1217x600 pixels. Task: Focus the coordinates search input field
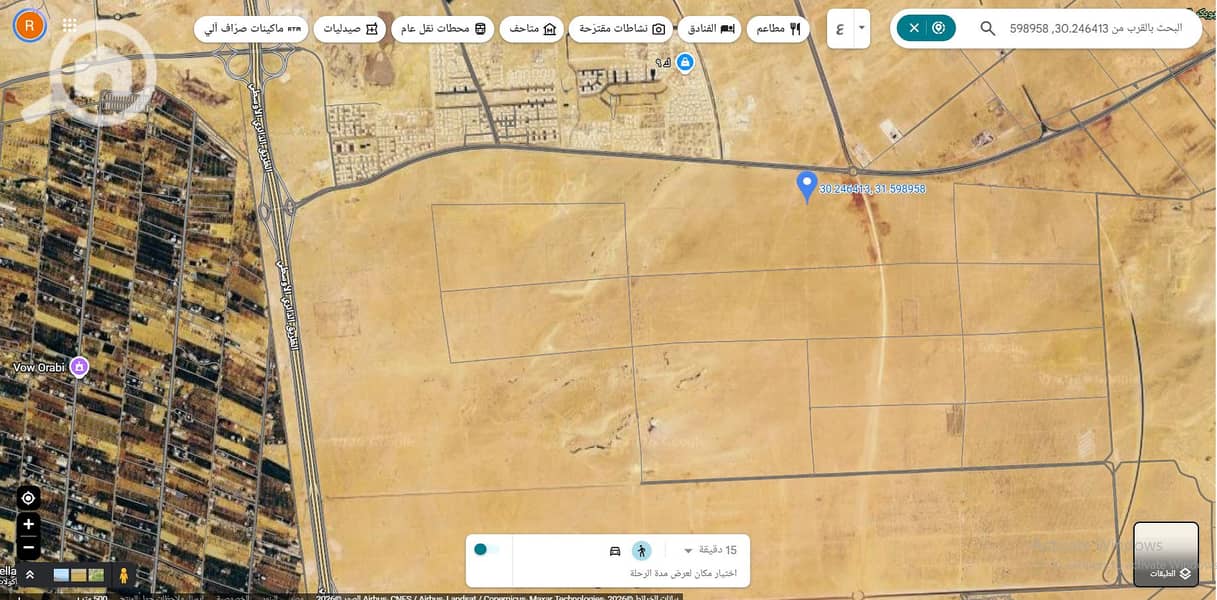(1096, 28)
